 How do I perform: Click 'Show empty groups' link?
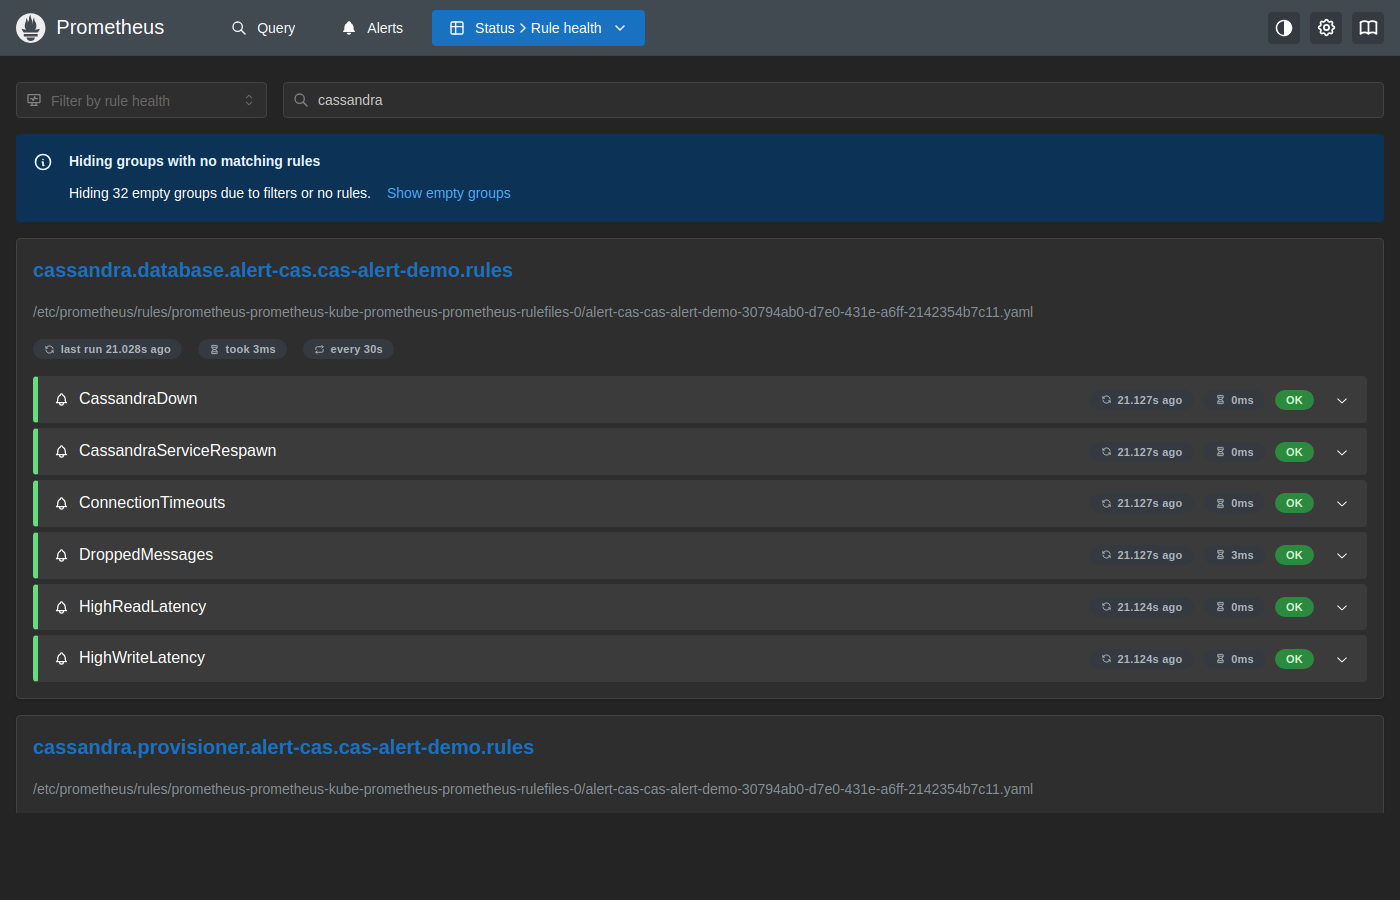pyautogui.click(x=449, y=193)
